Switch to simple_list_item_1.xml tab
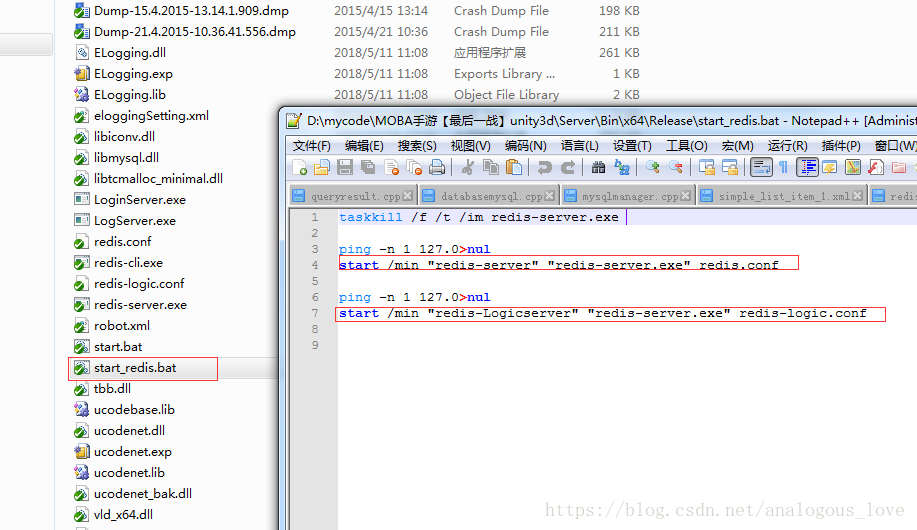Screen dimensions: 917x530 tap(782, 196)
